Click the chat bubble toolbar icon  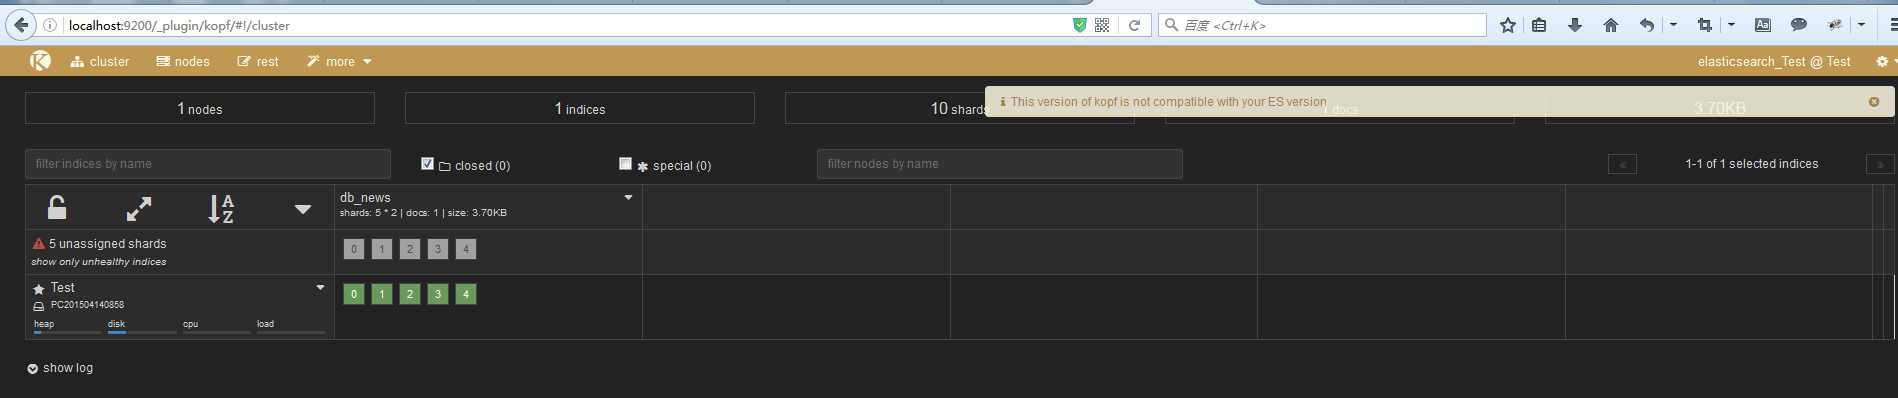[1799, 25]
